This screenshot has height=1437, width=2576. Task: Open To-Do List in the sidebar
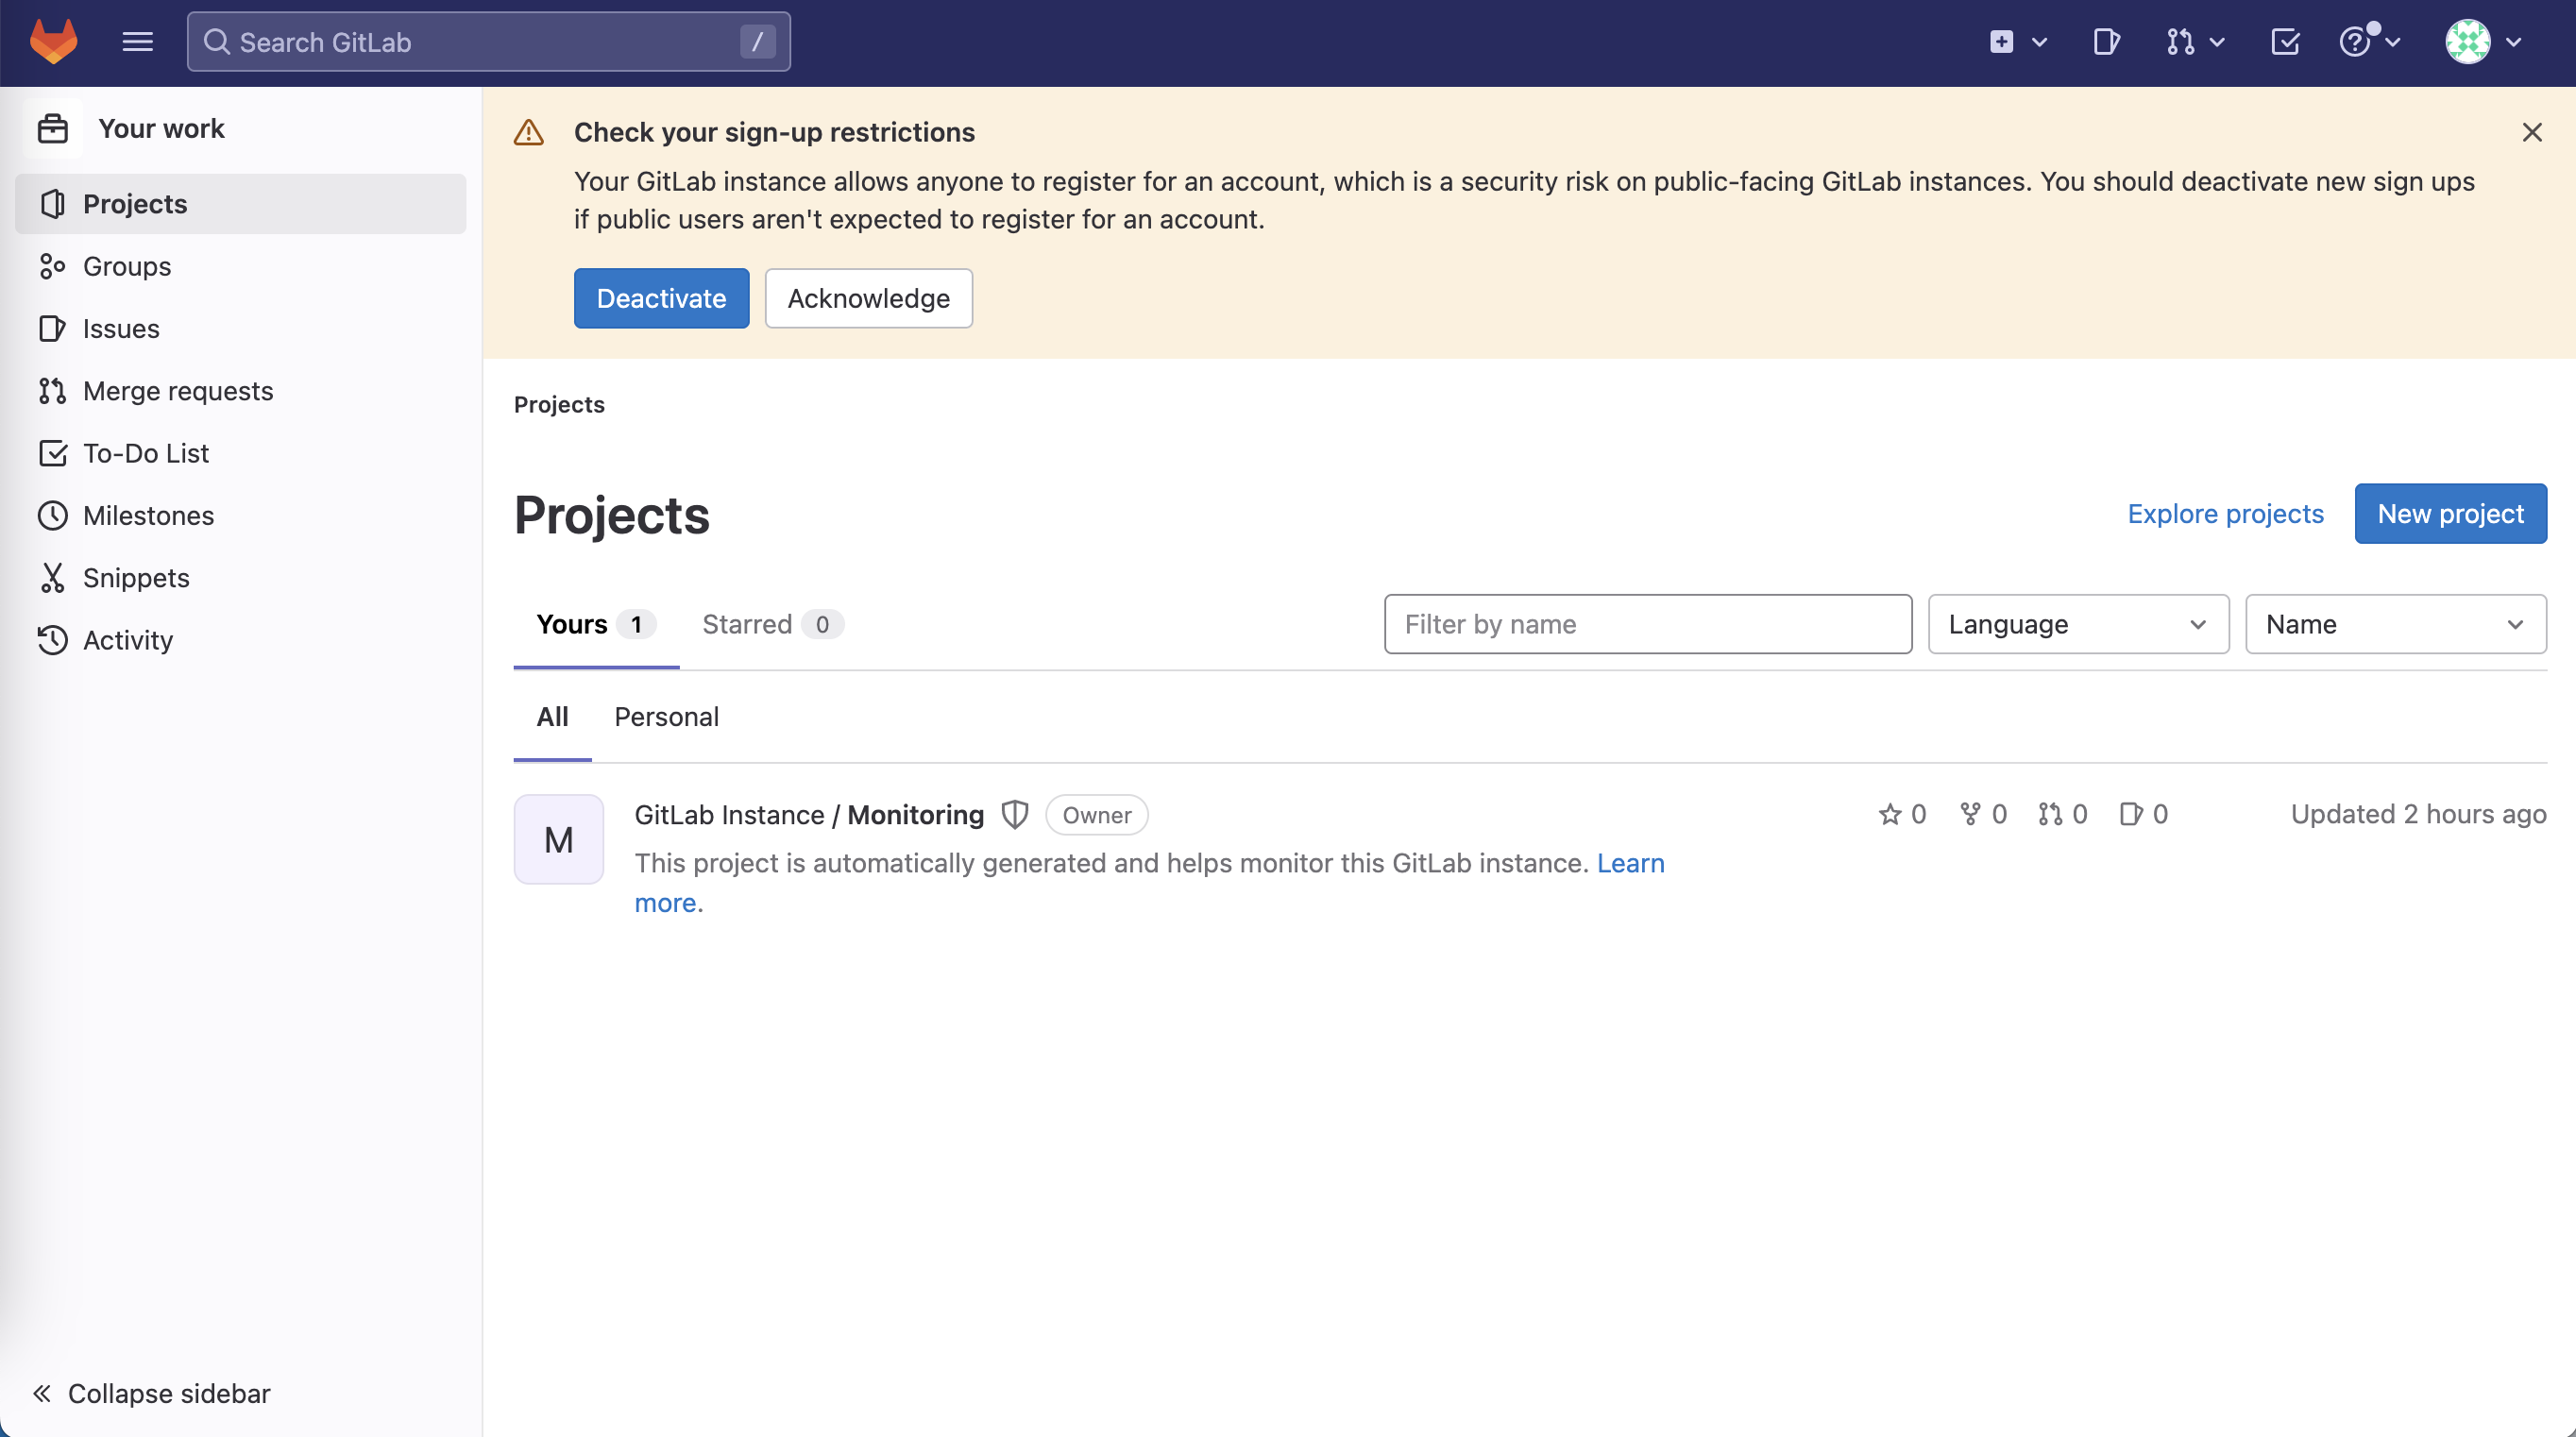(x=240, y=453)
